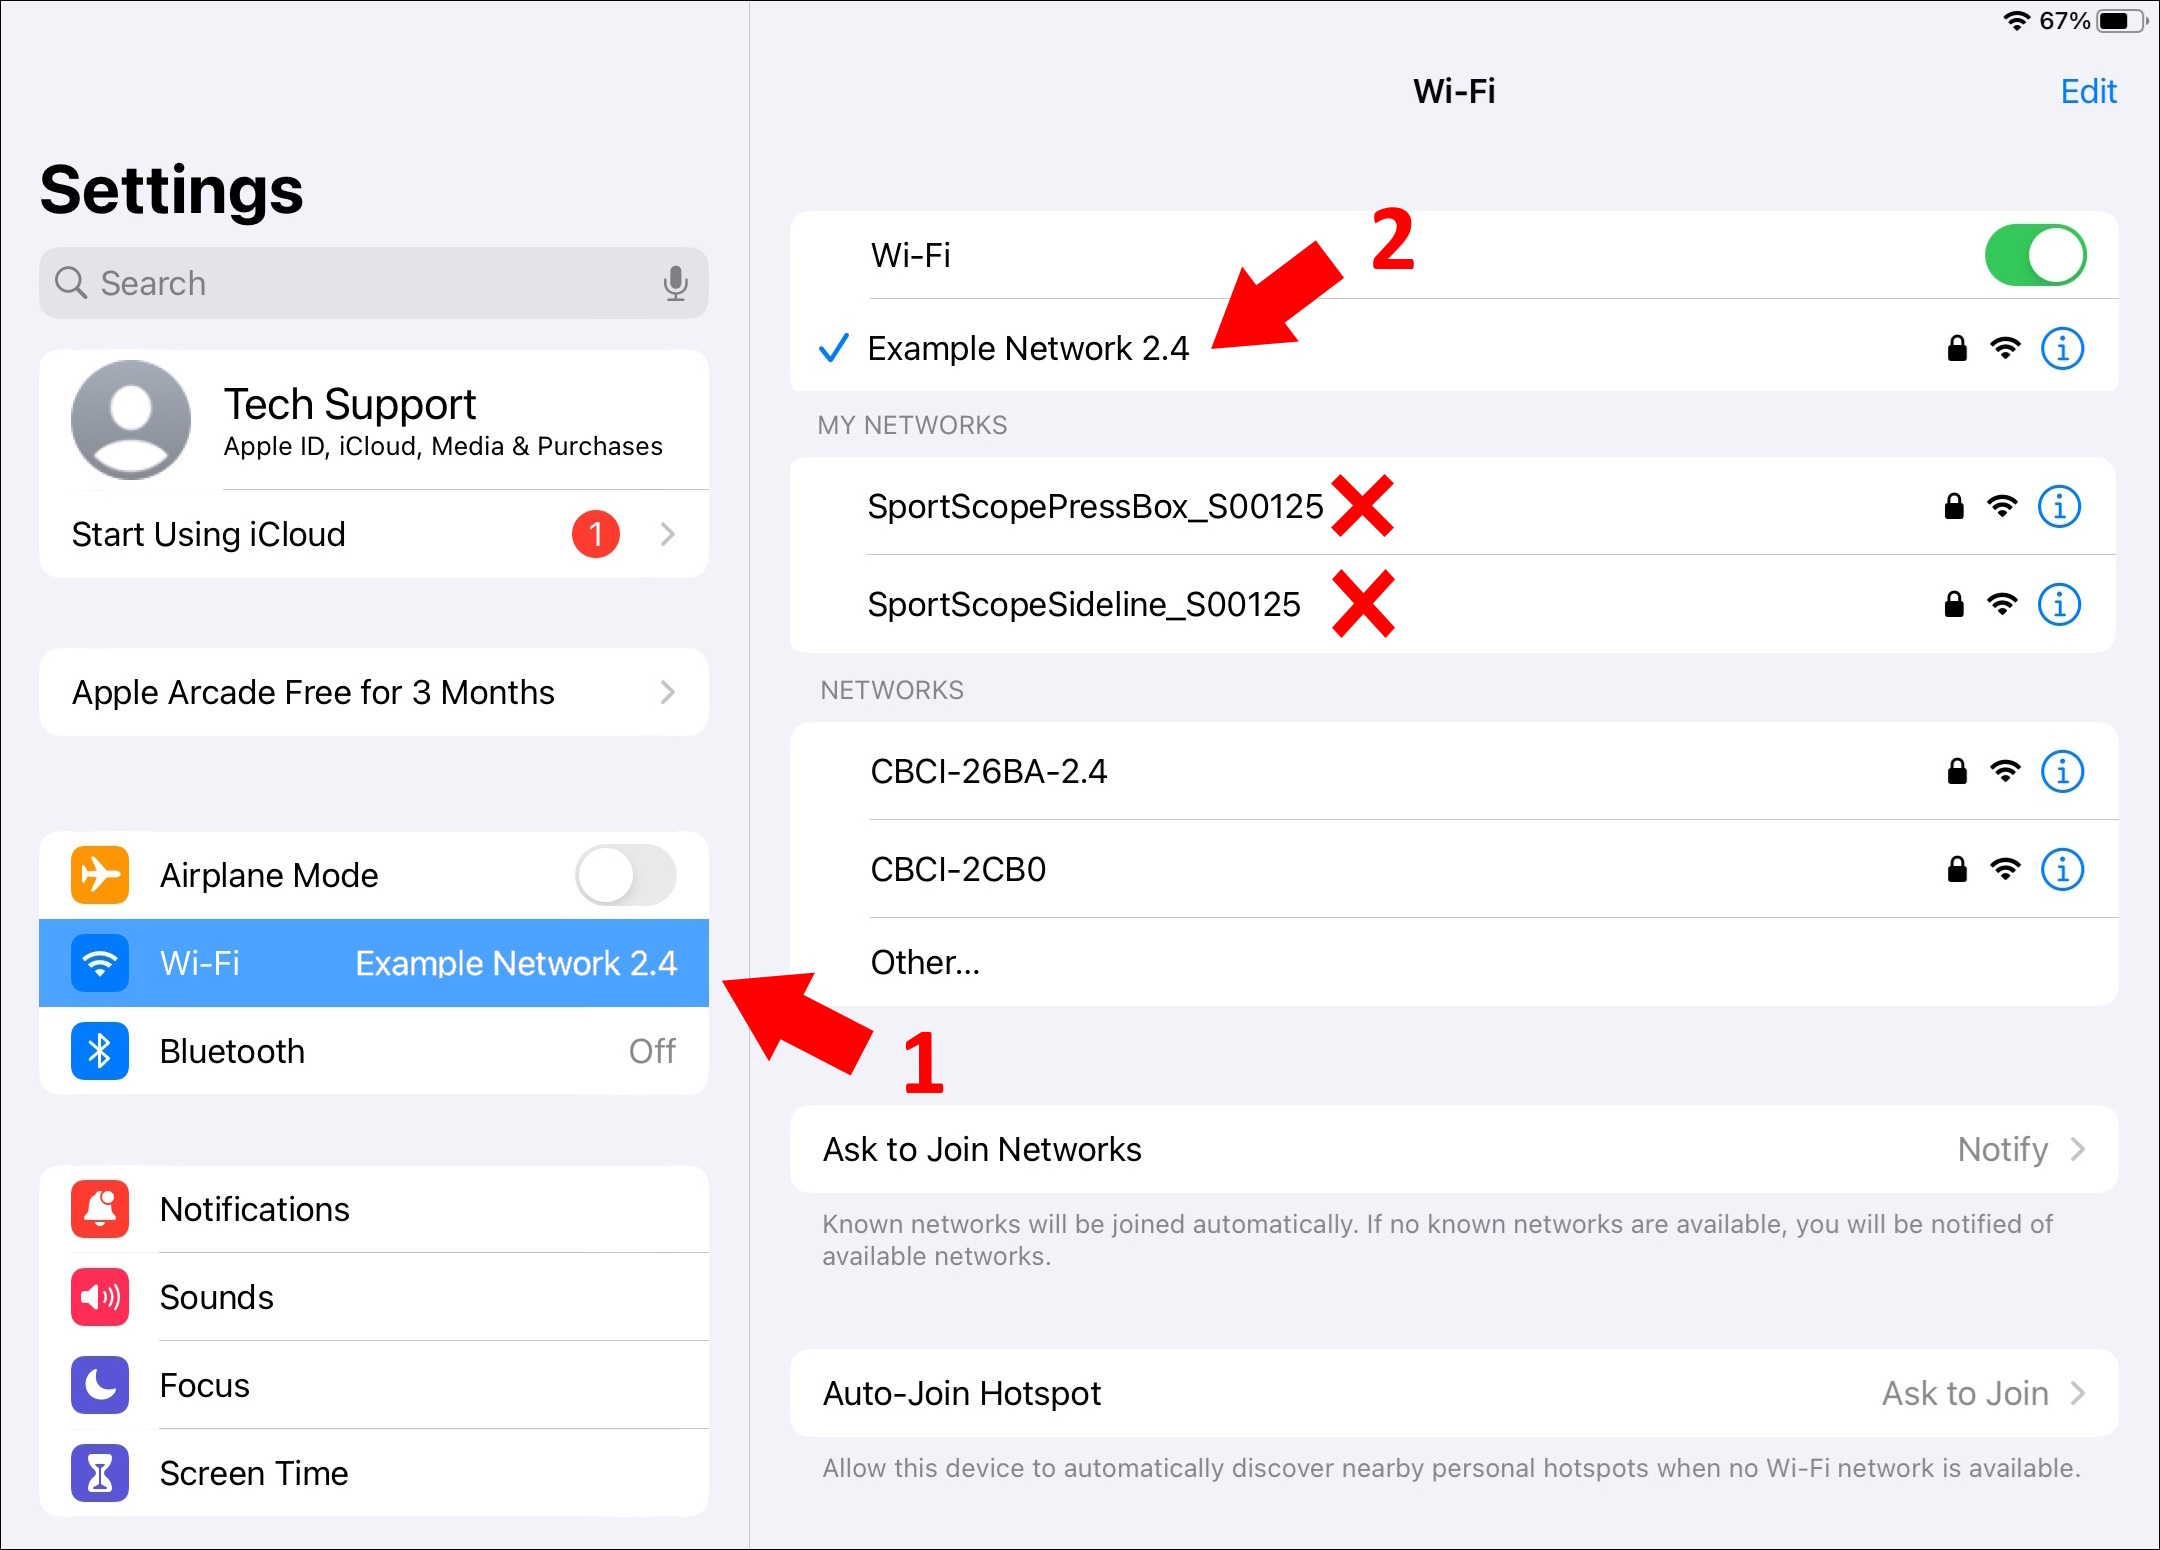2160x1550 pixels.
Task: Tap the Bluetooth sidebar icon
Action: [x=100, y=1051]
